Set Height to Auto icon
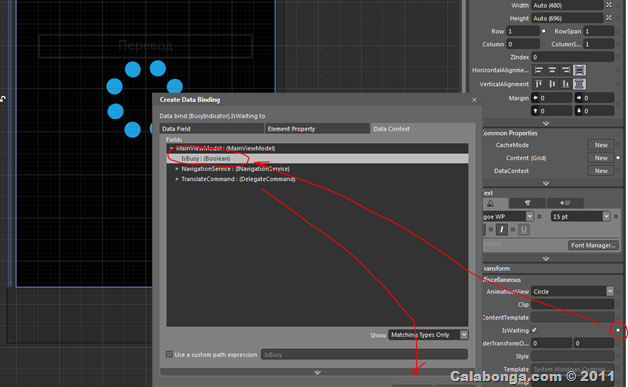The image size is (628, 387). pos(609,18)
